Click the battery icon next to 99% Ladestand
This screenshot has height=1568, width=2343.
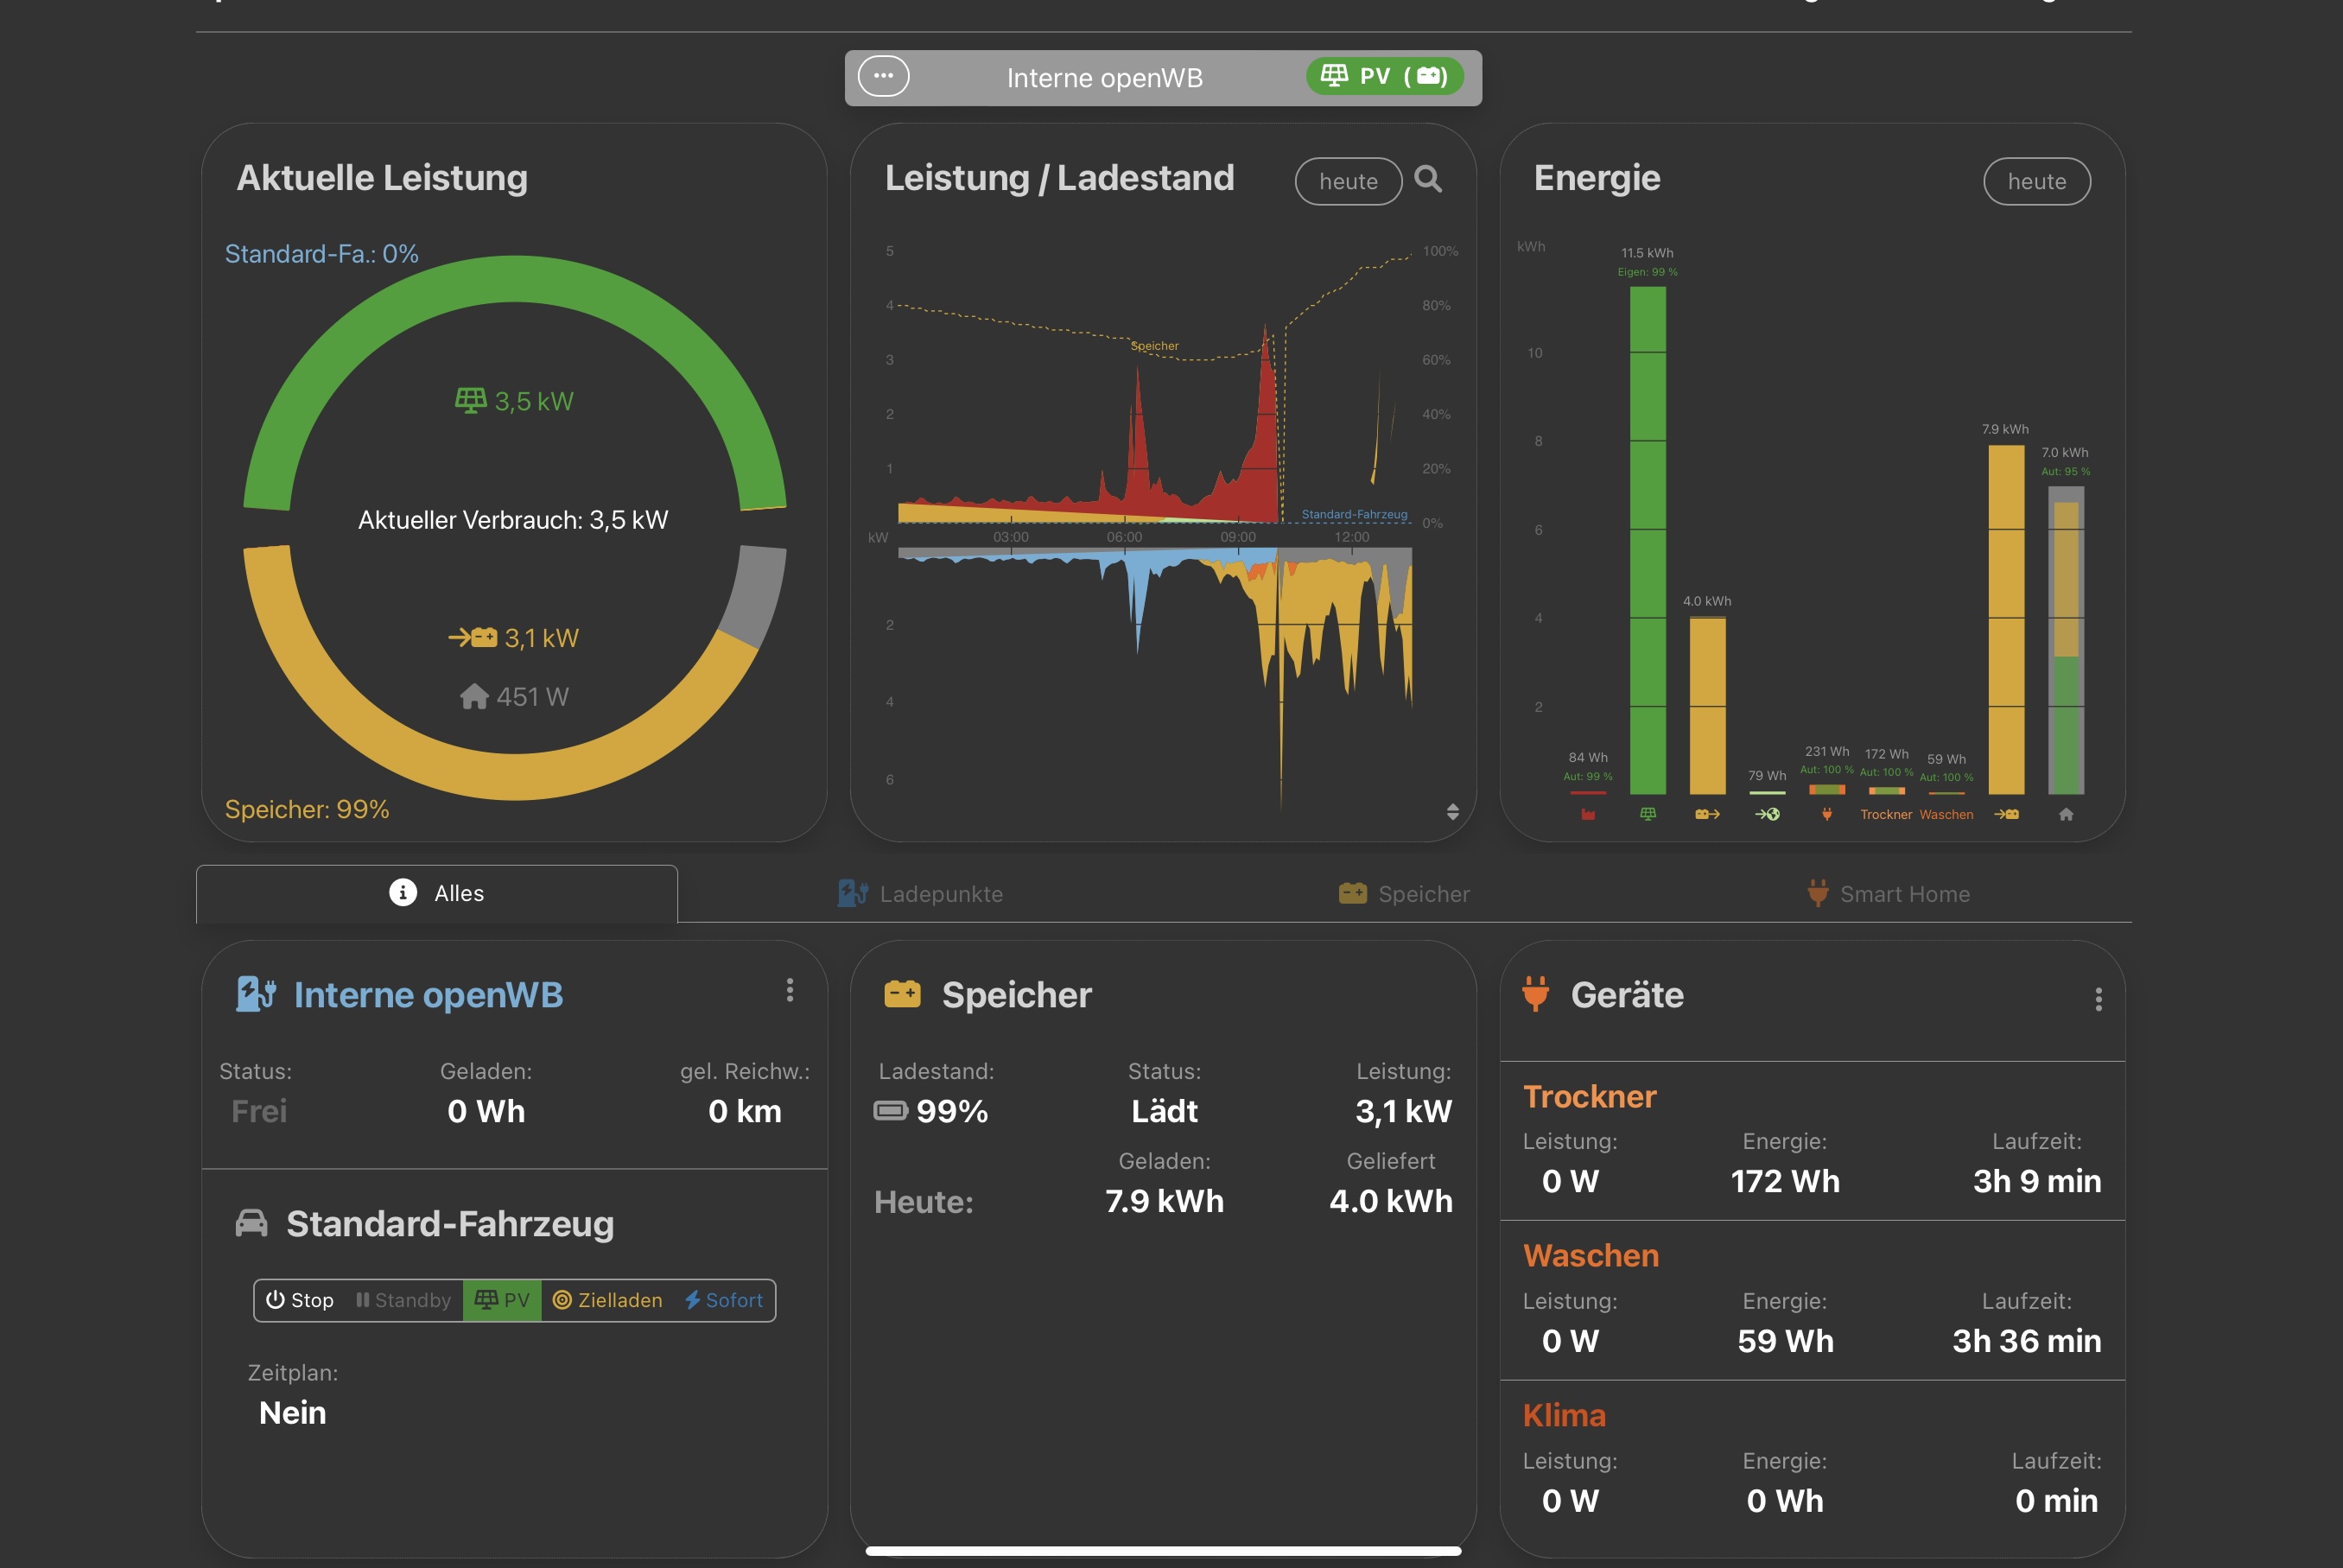tap(890, 1111)
